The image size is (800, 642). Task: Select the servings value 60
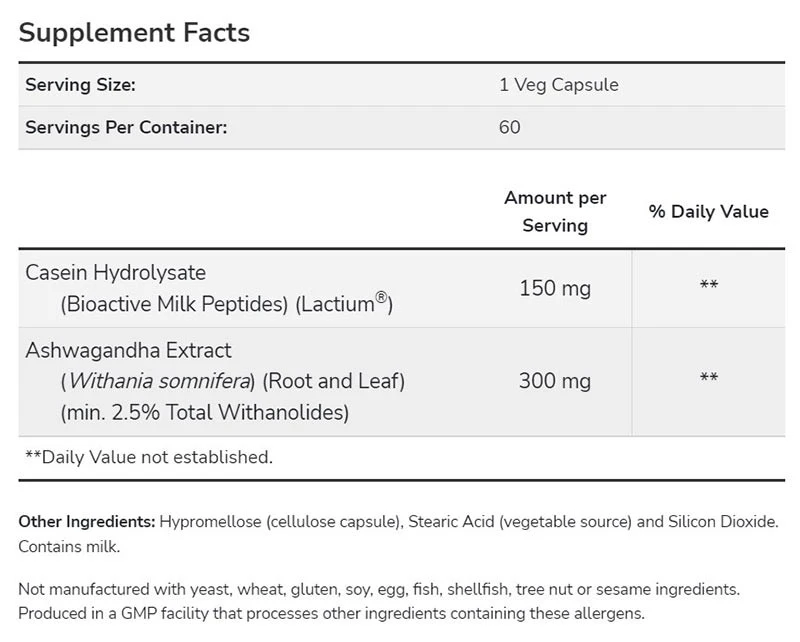click(509, 127)
